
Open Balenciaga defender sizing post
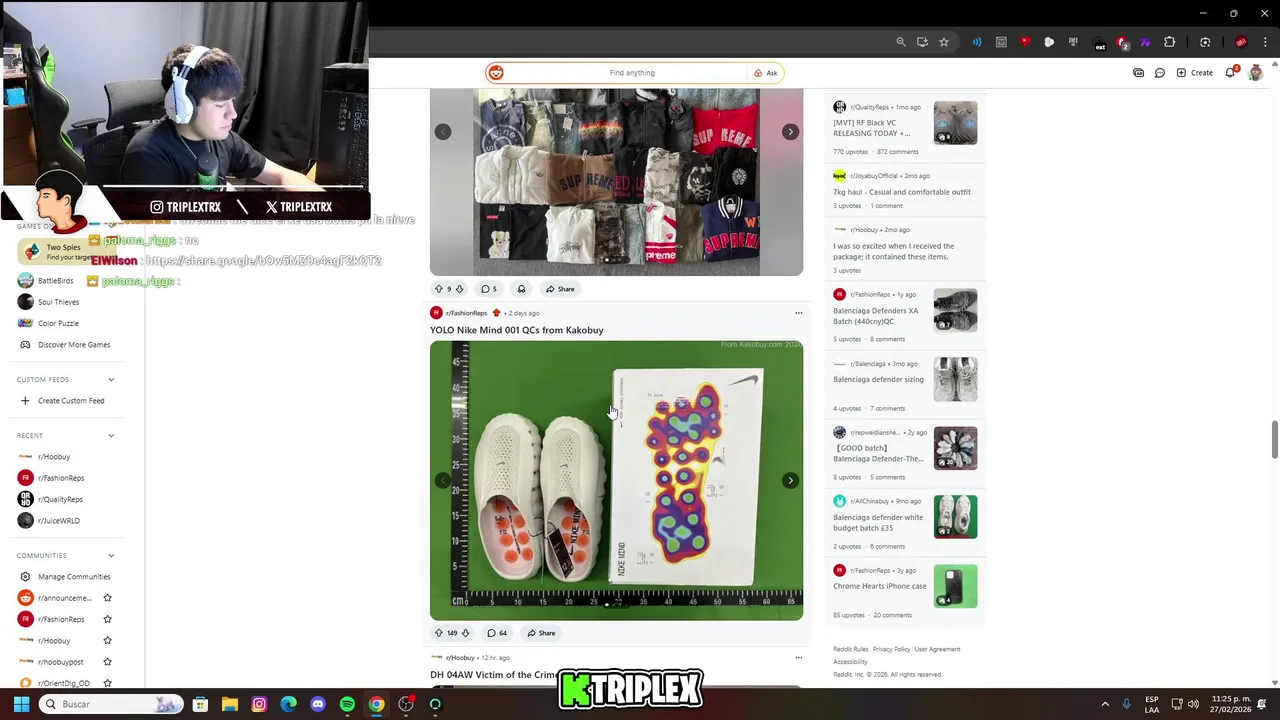coord(878,380)
